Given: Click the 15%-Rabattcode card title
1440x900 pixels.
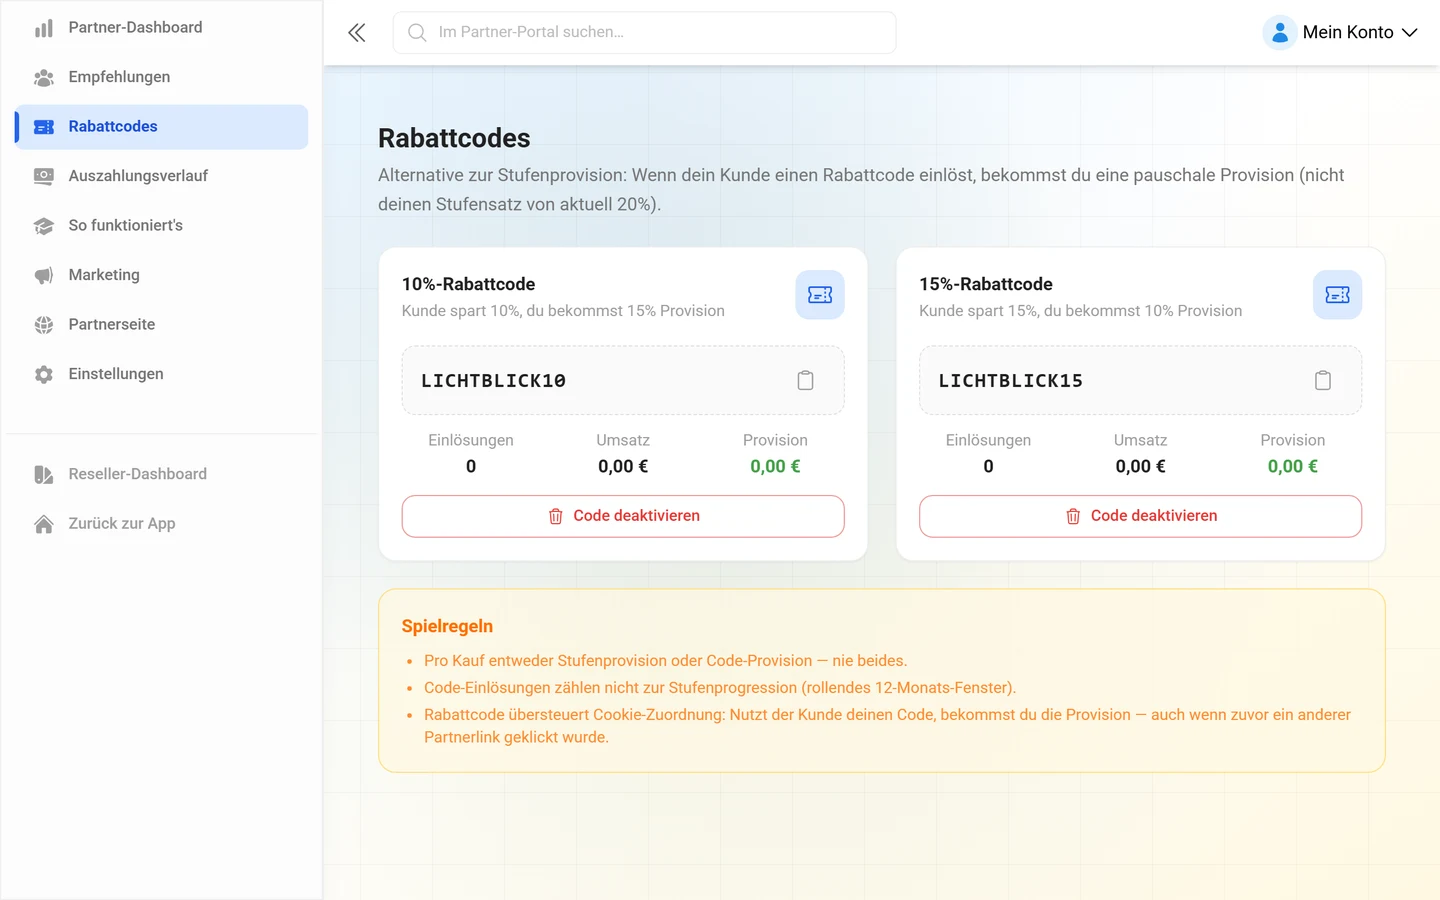Looking at the screenshot, I should 986,284.
